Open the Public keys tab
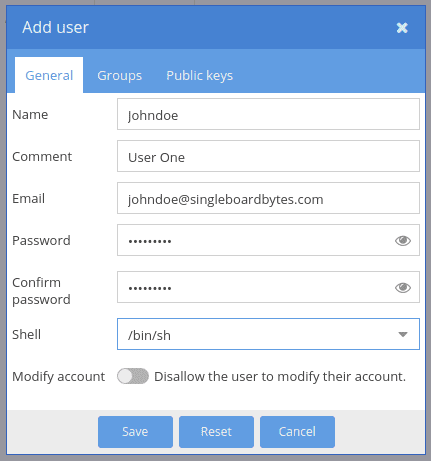 199,75
